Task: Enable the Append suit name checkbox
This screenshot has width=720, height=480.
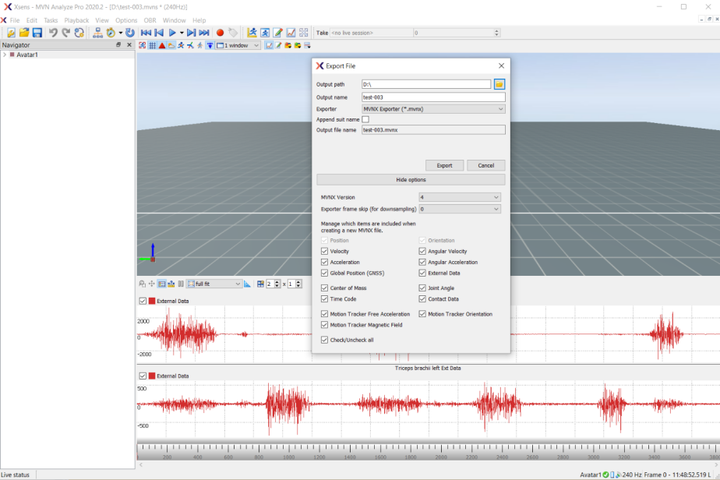Action: coord(365,119)
